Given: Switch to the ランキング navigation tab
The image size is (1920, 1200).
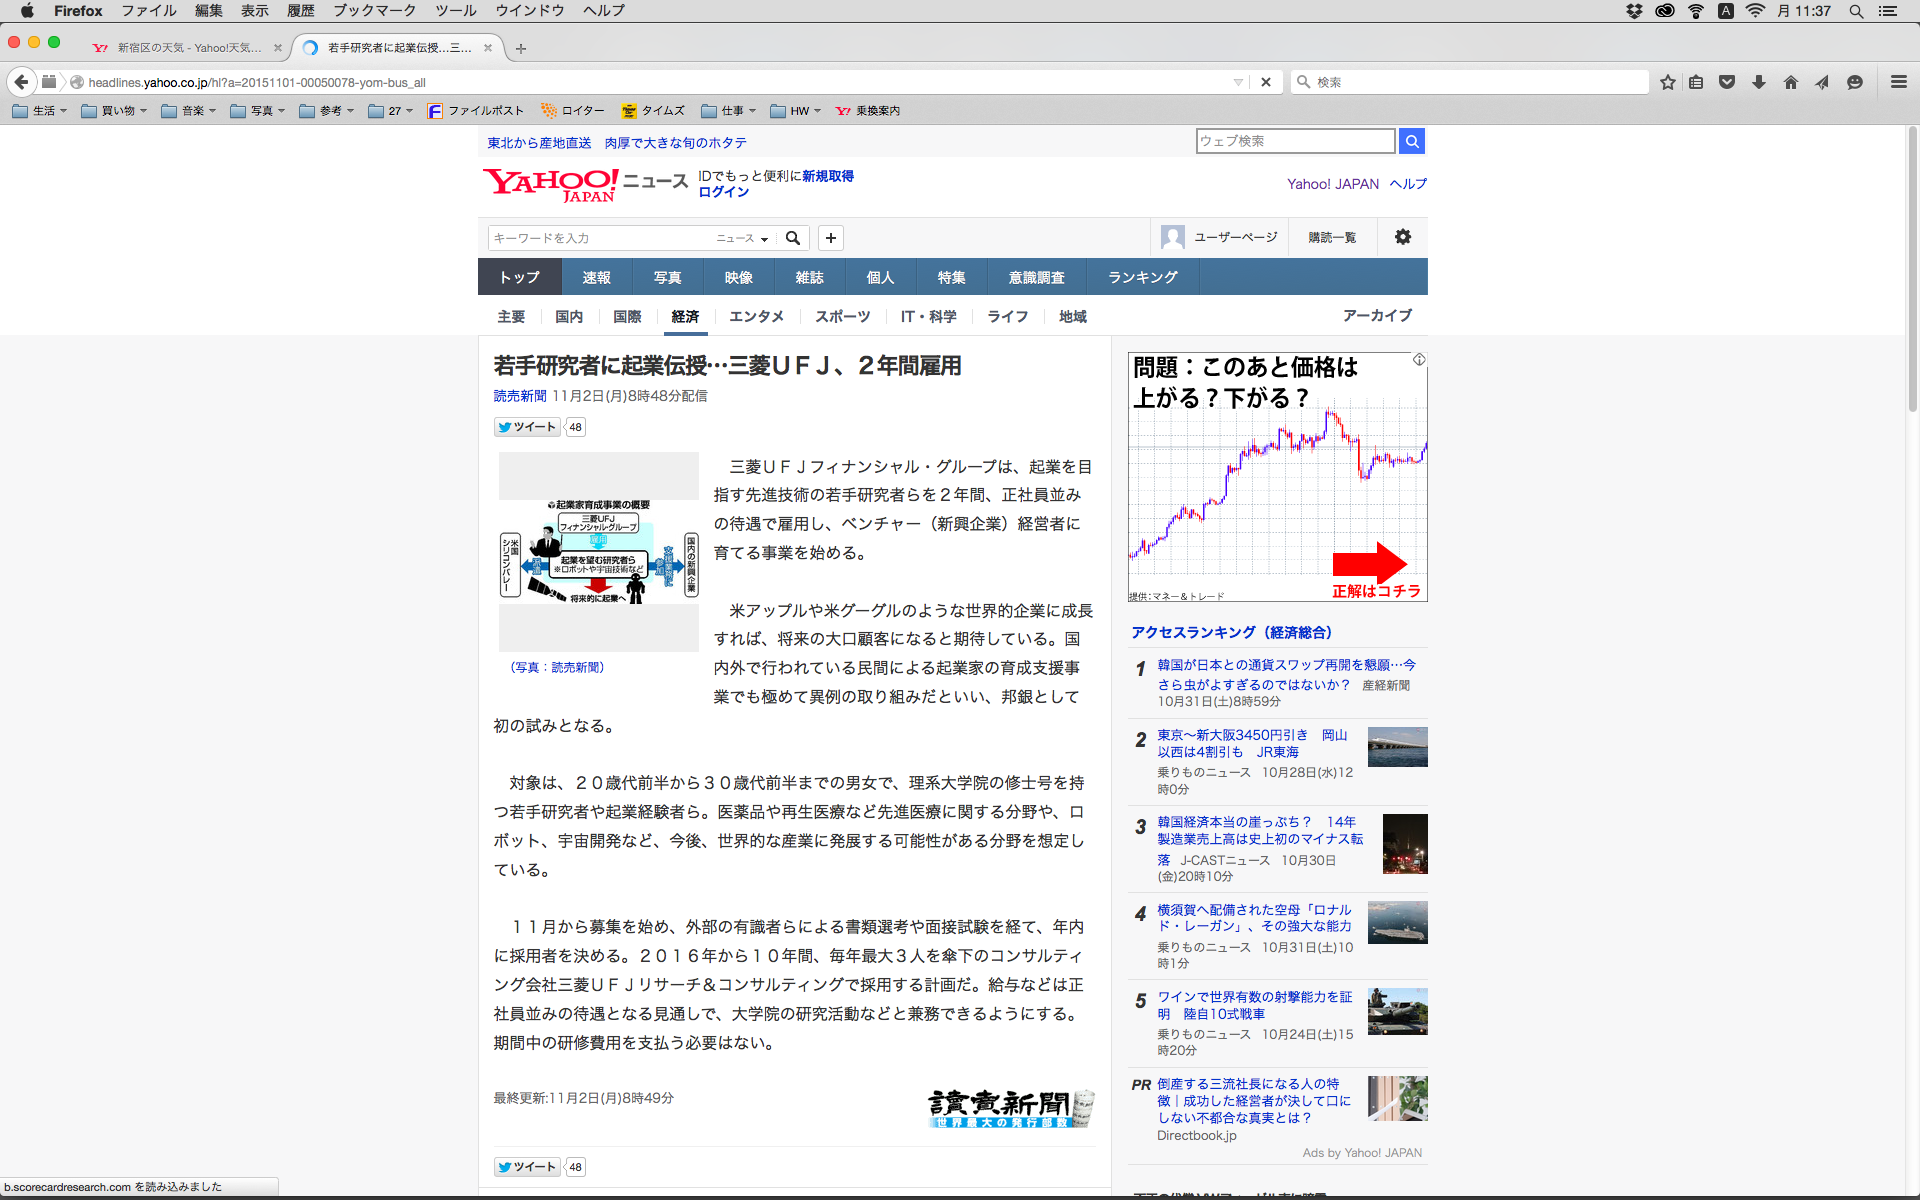Looking at the screenshot, I should (x=1142, y=277).
